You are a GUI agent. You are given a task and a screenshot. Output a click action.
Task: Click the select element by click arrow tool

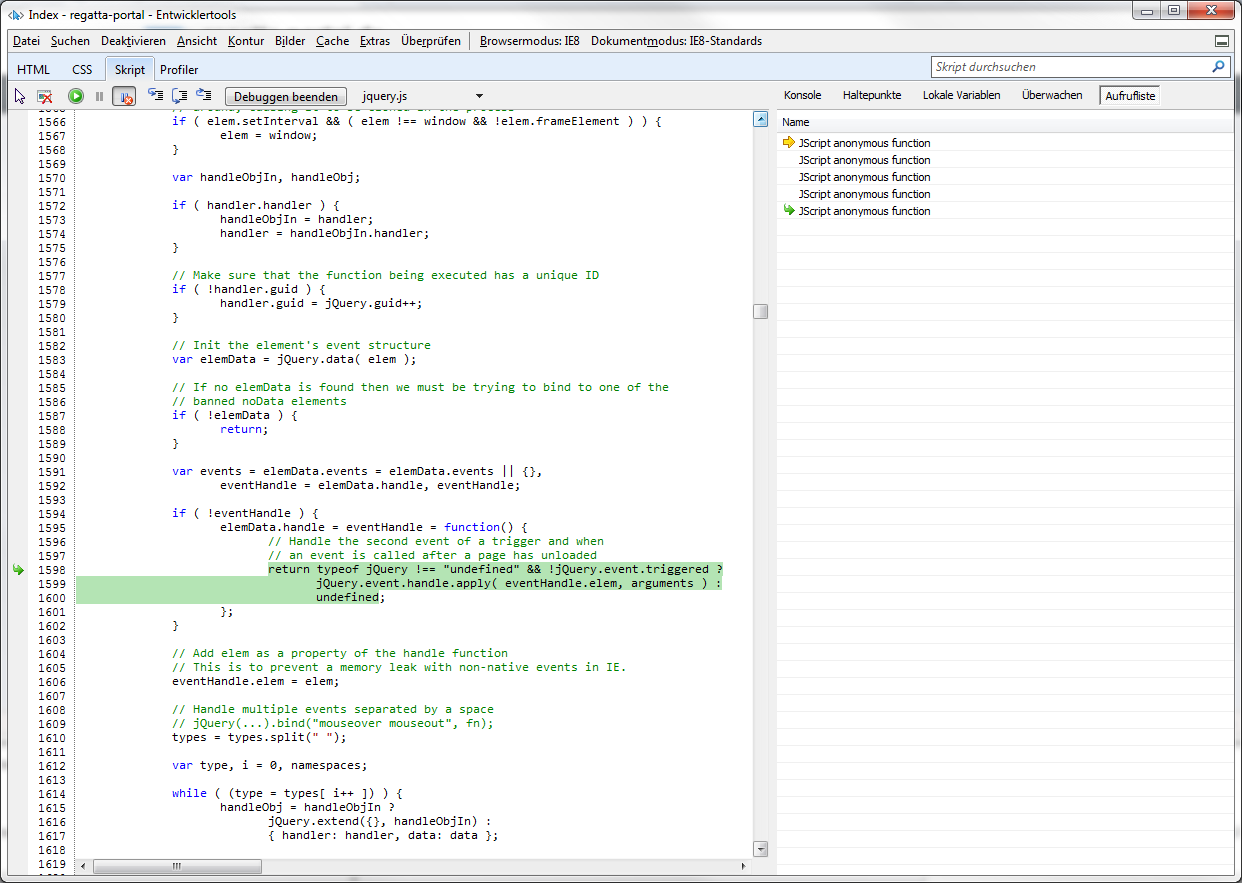click(x=20, y=96)
